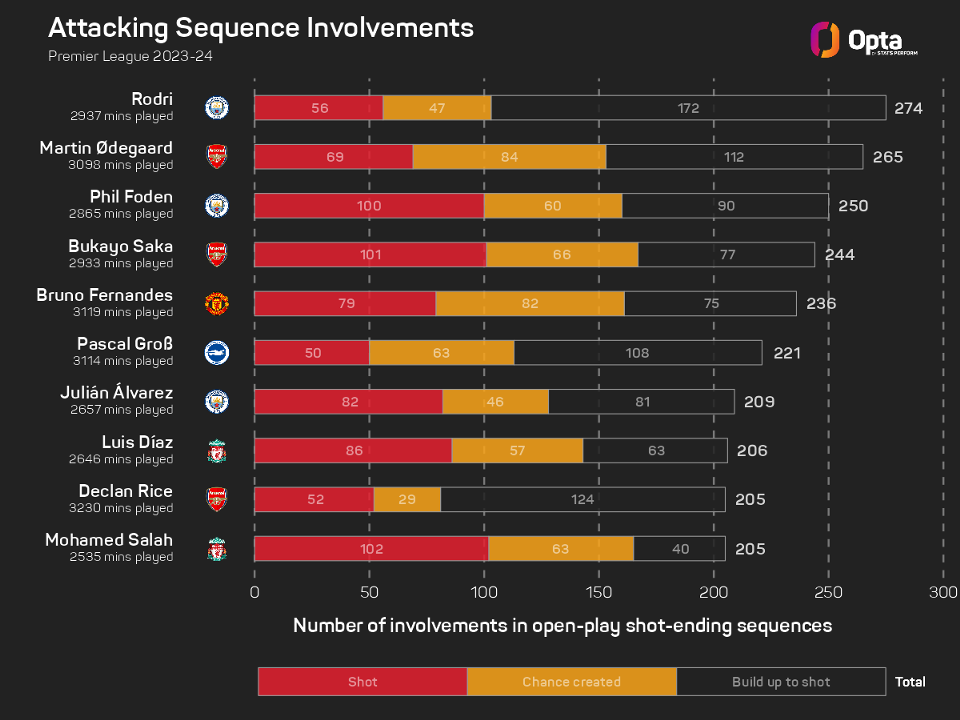Click Rodri's red shot bar segment showing 56

(x=318, y=108)
